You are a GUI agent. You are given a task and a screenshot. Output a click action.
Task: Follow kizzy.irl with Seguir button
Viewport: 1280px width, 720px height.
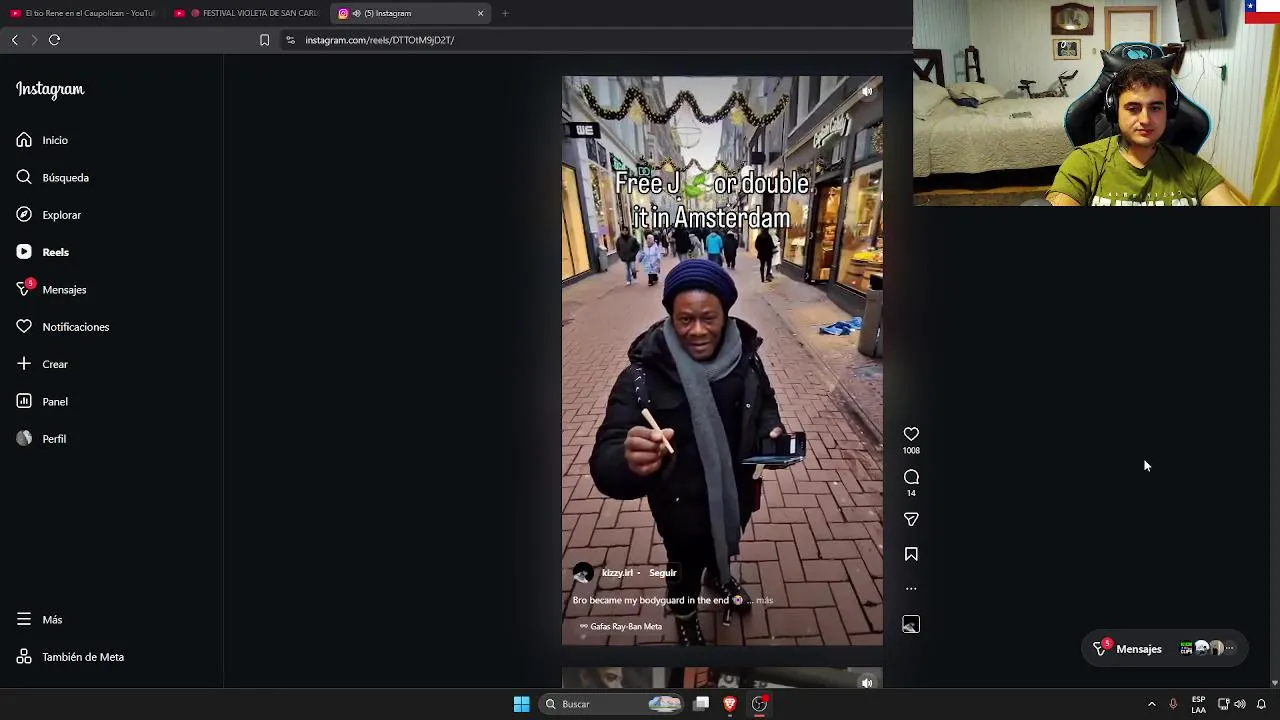(x=662, y=573)
